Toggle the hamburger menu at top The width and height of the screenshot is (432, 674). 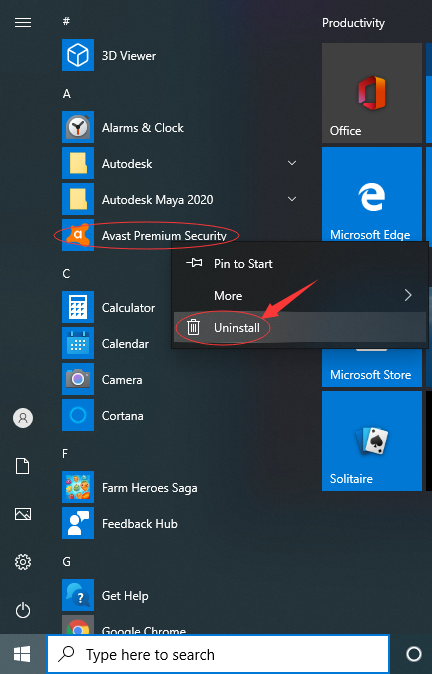click(x=23, y=22)
